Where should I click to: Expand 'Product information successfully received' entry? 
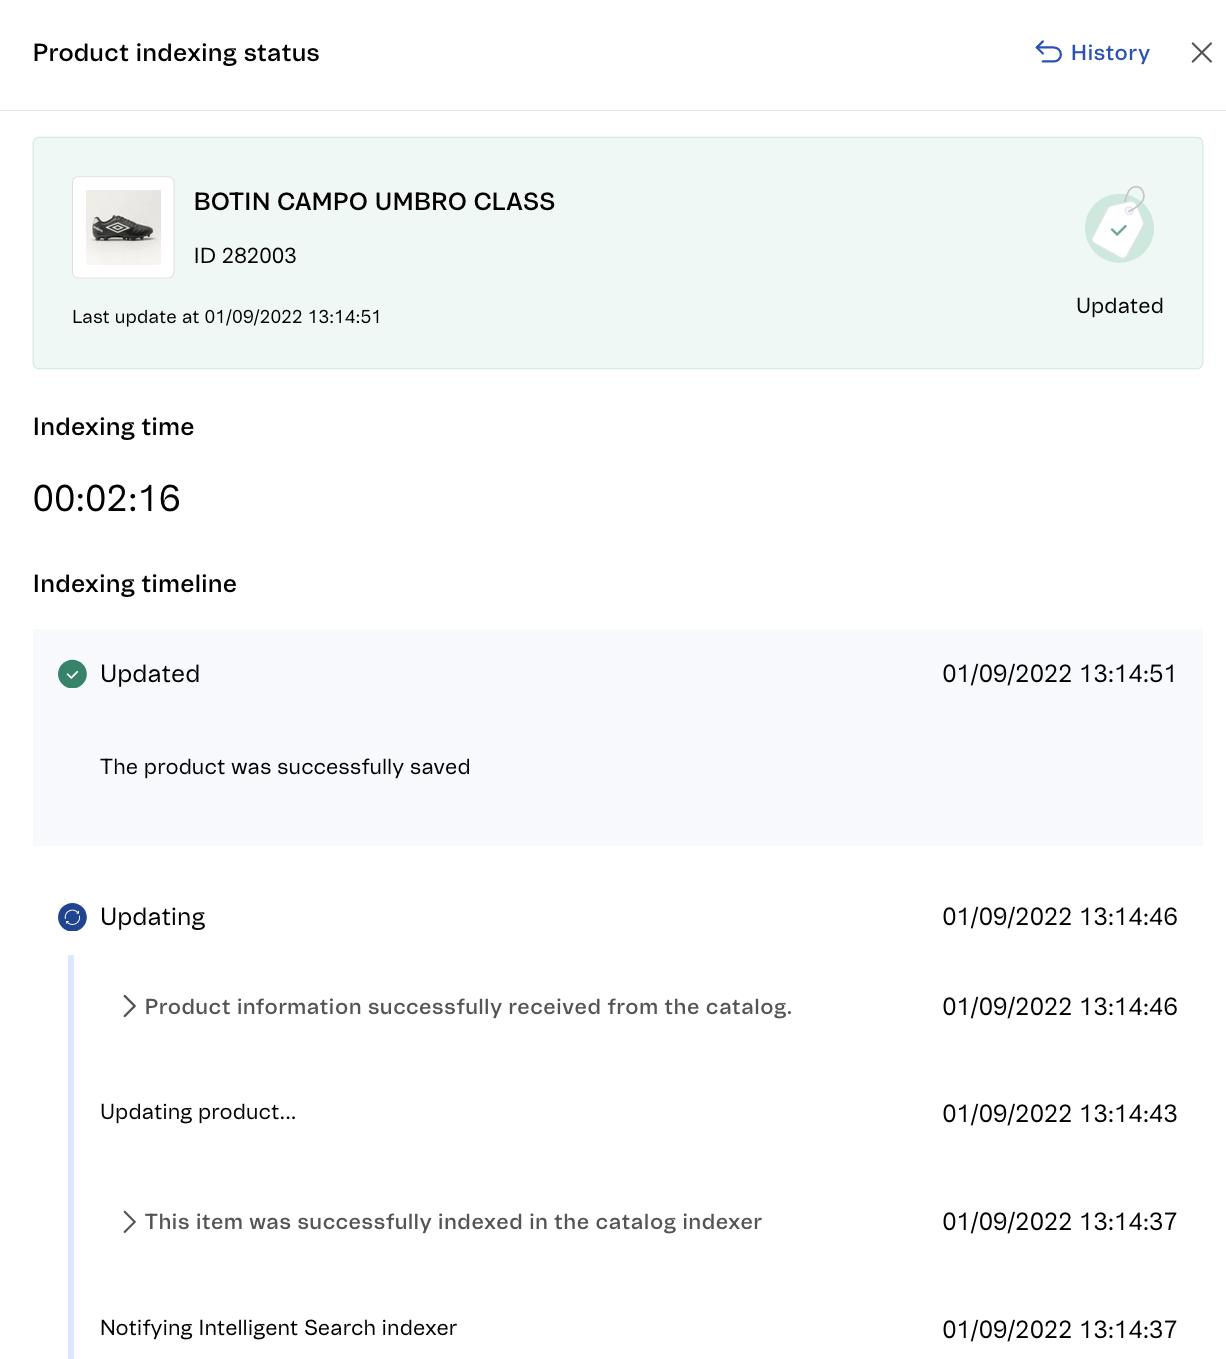pyautogui.click(x=129, y=1007)
